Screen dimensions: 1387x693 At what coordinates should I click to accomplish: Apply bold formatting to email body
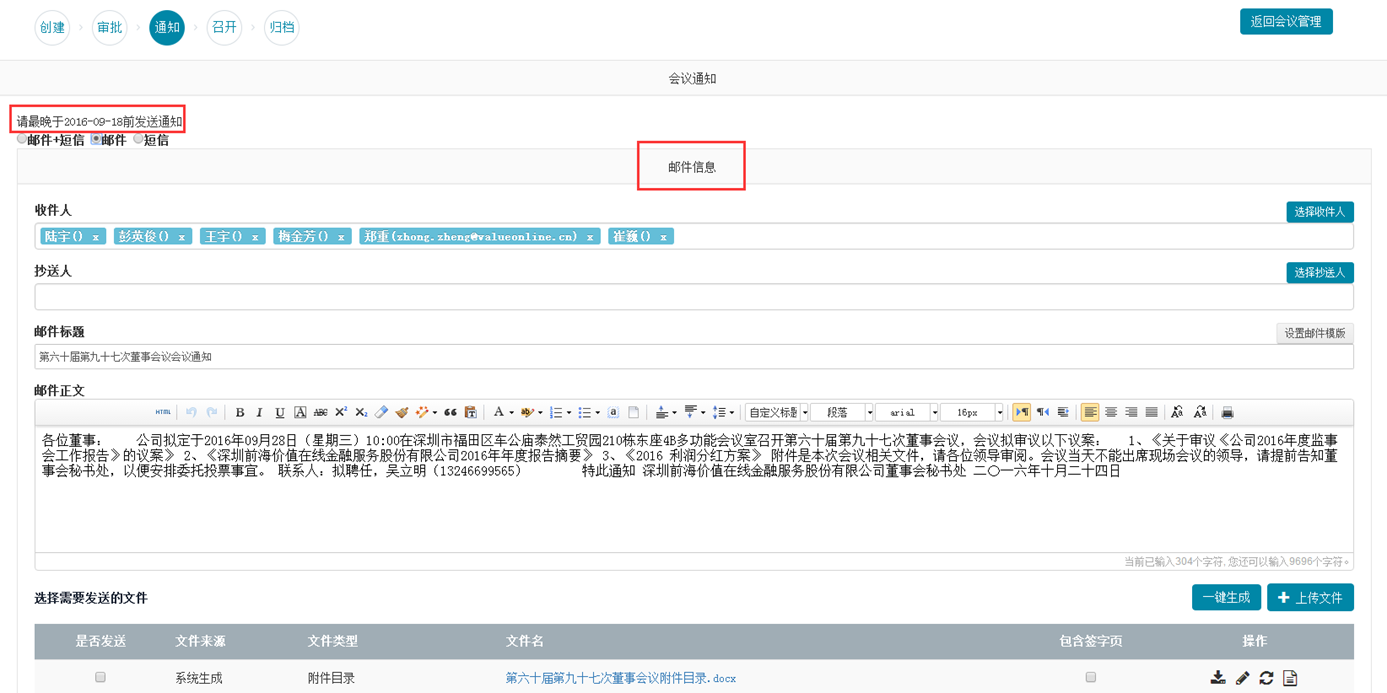(239, 412)
